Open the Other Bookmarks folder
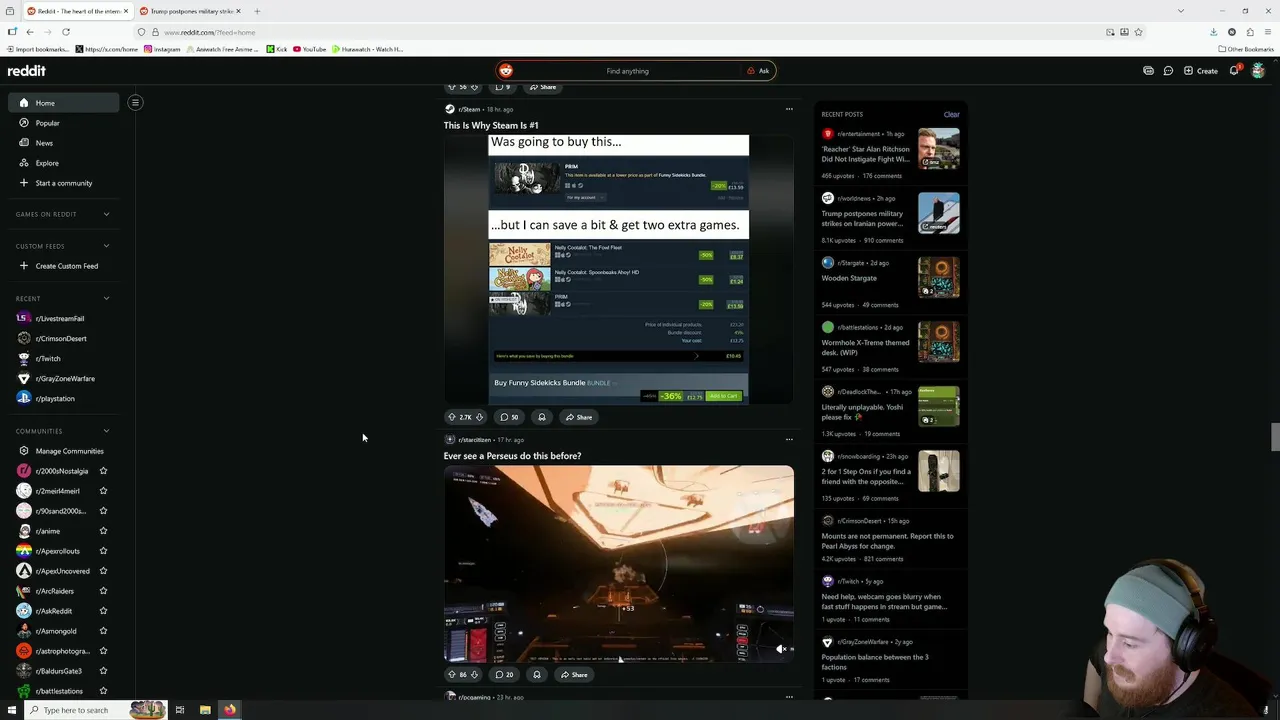 pos(1246,49)
